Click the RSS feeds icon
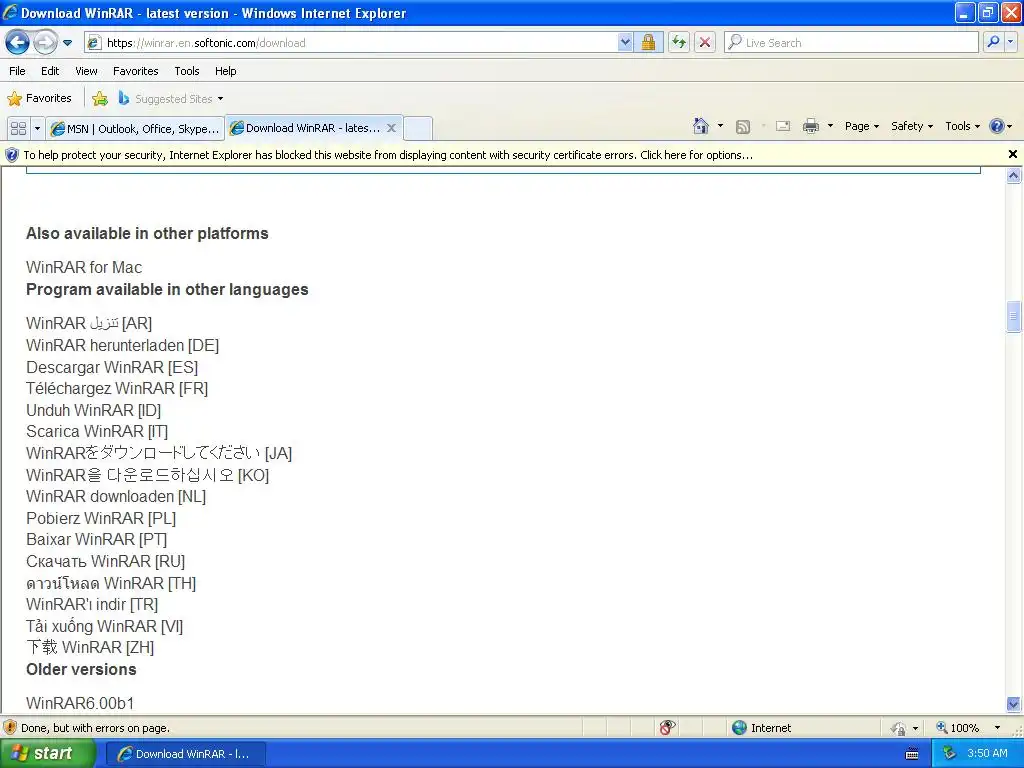Image resolution: width=1024 pixels, height=768 pixels. (743, 127)
